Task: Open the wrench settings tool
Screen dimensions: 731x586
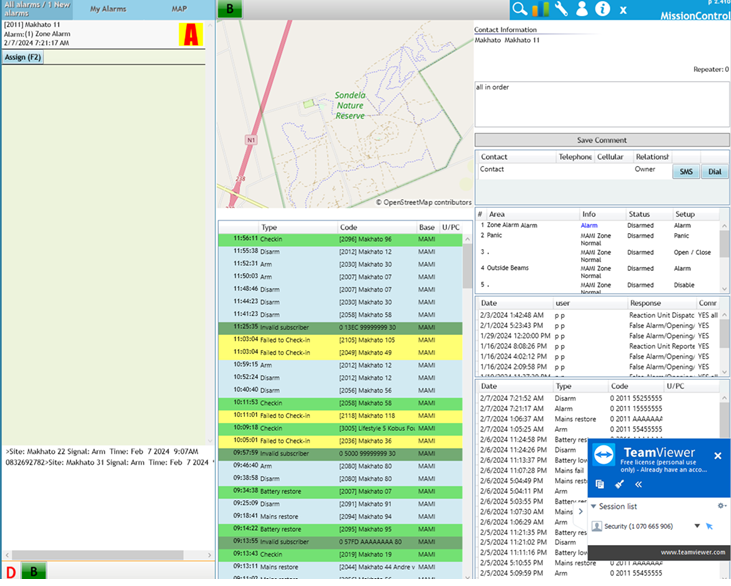Action: coord(562,9)
